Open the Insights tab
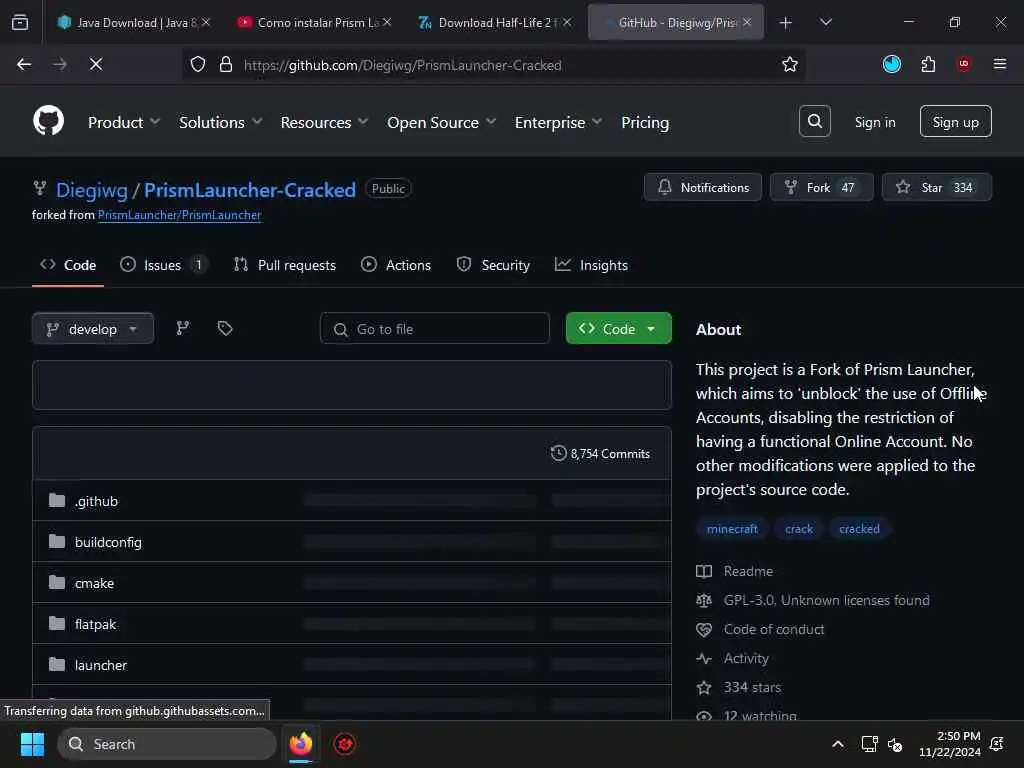 [591, 264]
